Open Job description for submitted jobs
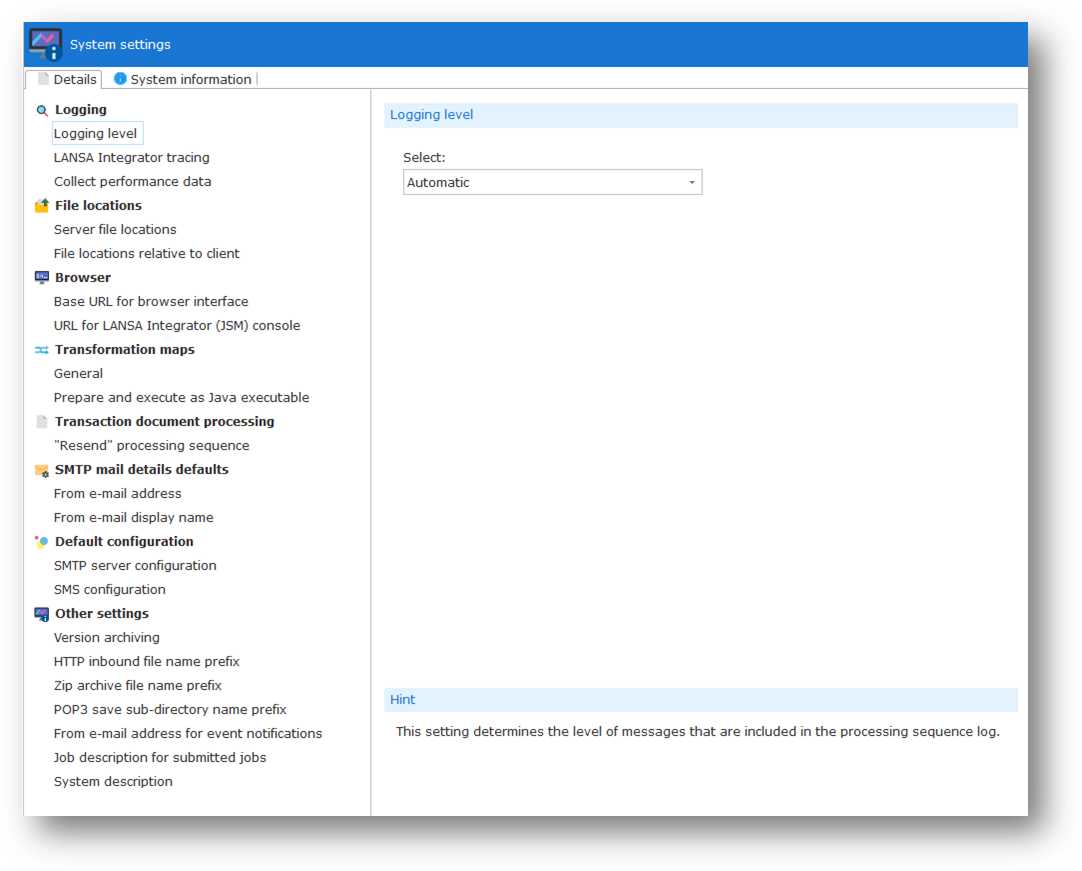 pyautogui.click(x=160, y=758)
